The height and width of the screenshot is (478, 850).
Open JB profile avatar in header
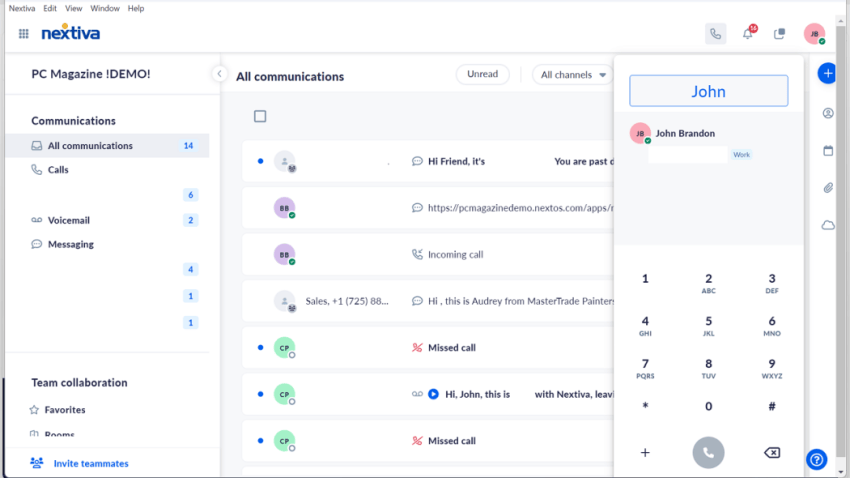pyautogui.click(x=814, y=34)
